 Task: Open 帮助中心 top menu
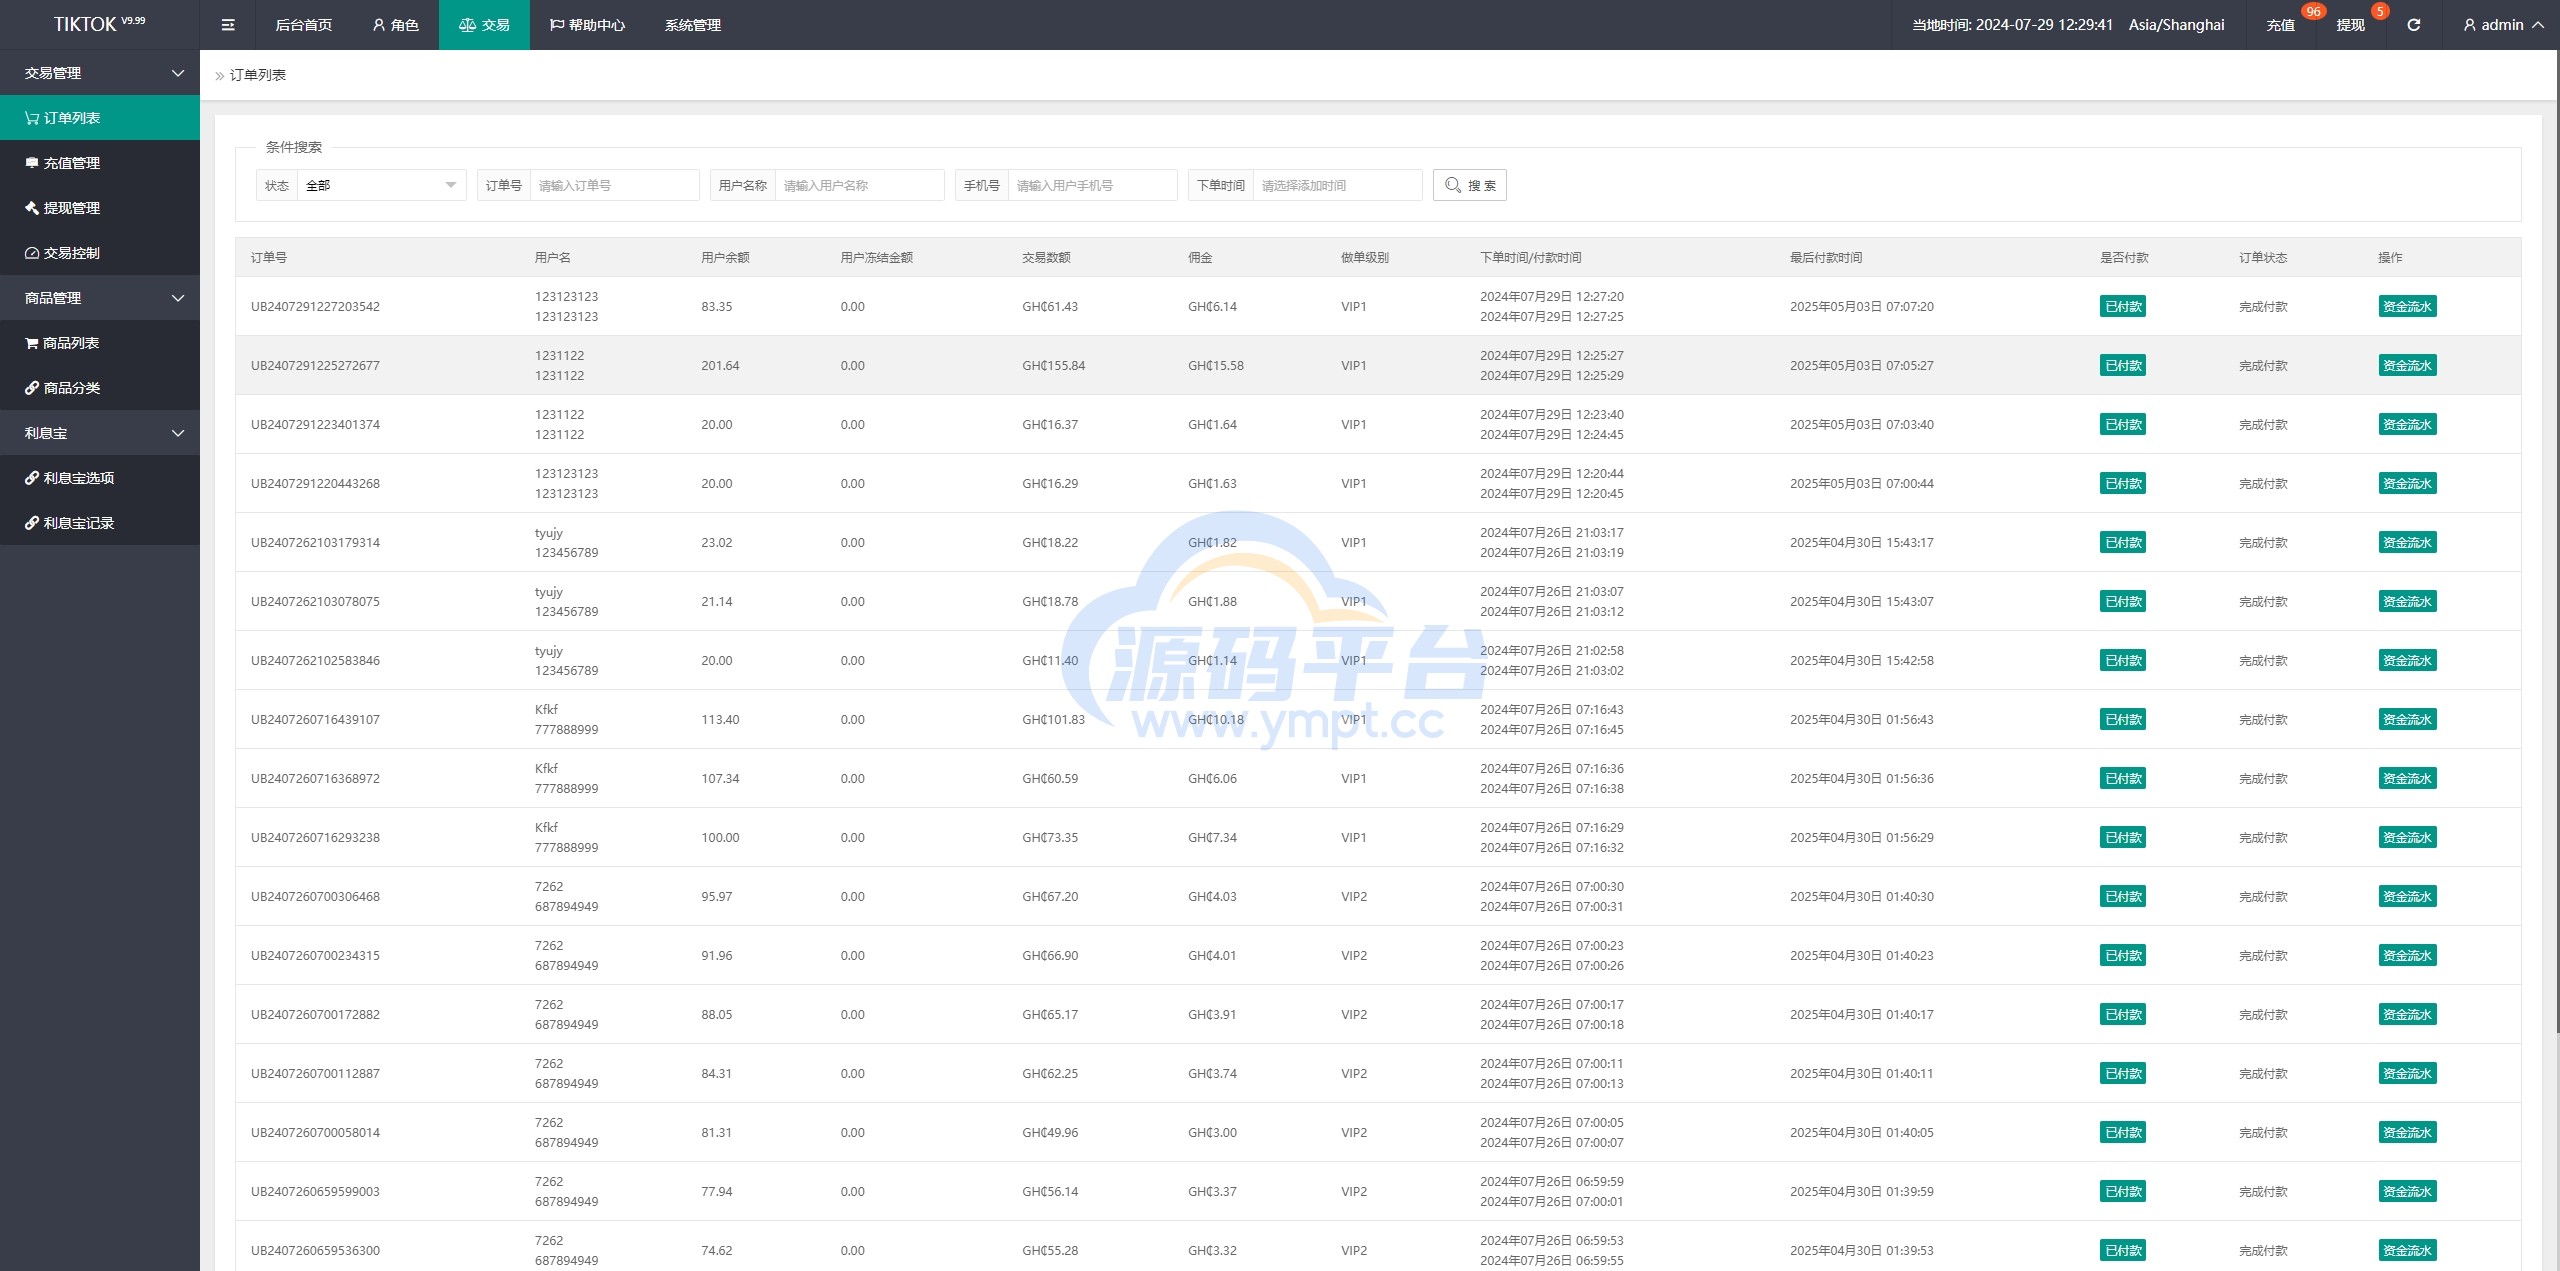pos(587,25)
